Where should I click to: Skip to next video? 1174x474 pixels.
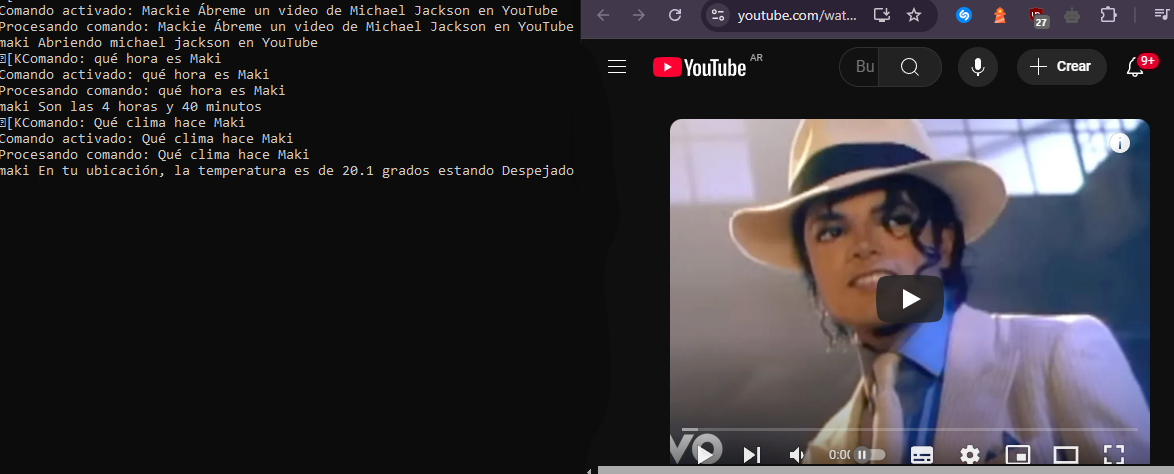(752, 455)
